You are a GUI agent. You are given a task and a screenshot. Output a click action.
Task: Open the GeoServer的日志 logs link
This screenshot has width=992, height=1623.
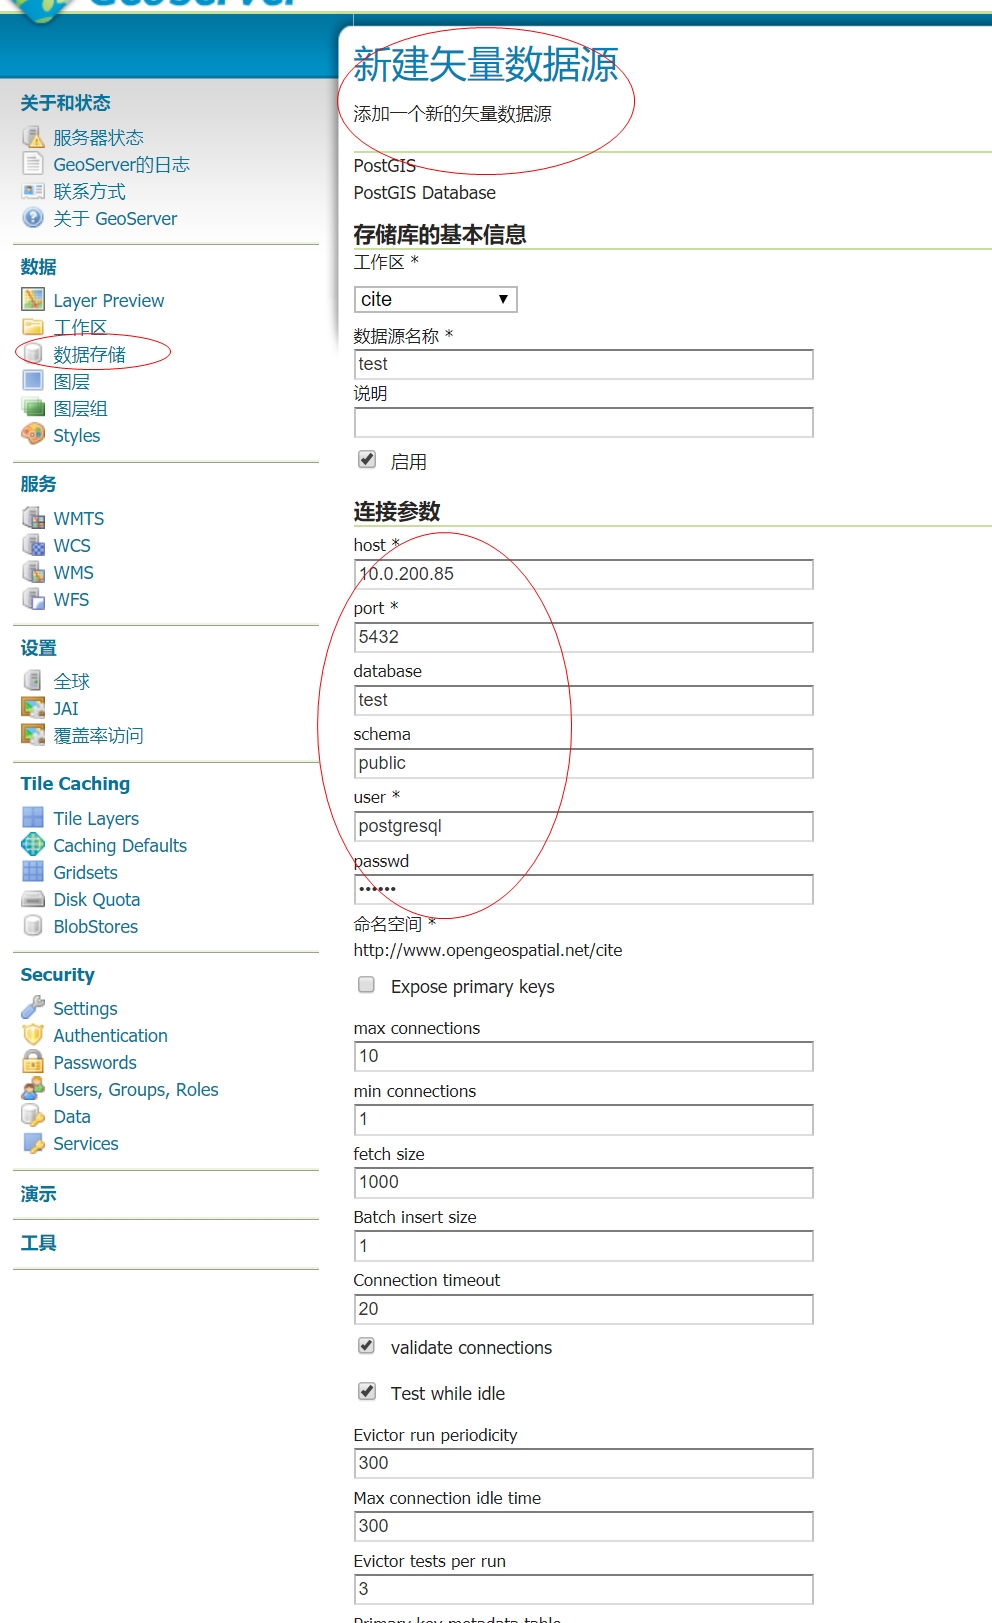pos(121,164)
